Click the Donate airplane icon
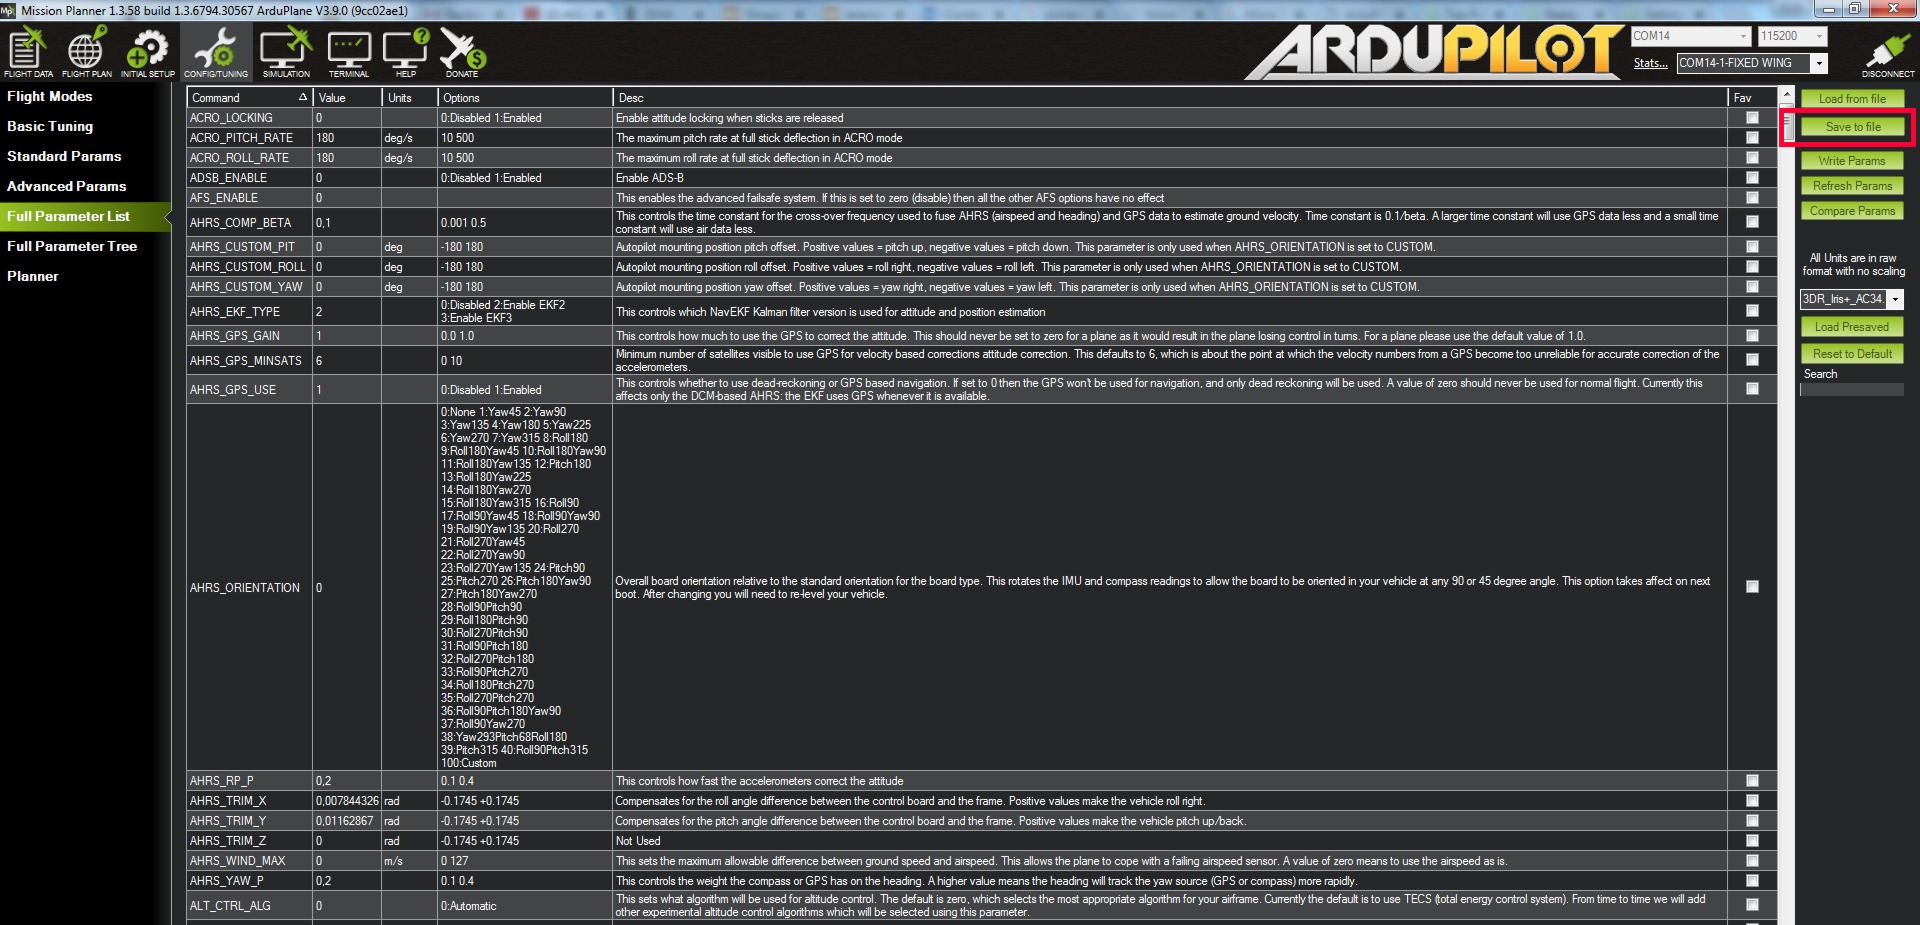The width and height of the screenshot is (1920, 925). (462, 52)
